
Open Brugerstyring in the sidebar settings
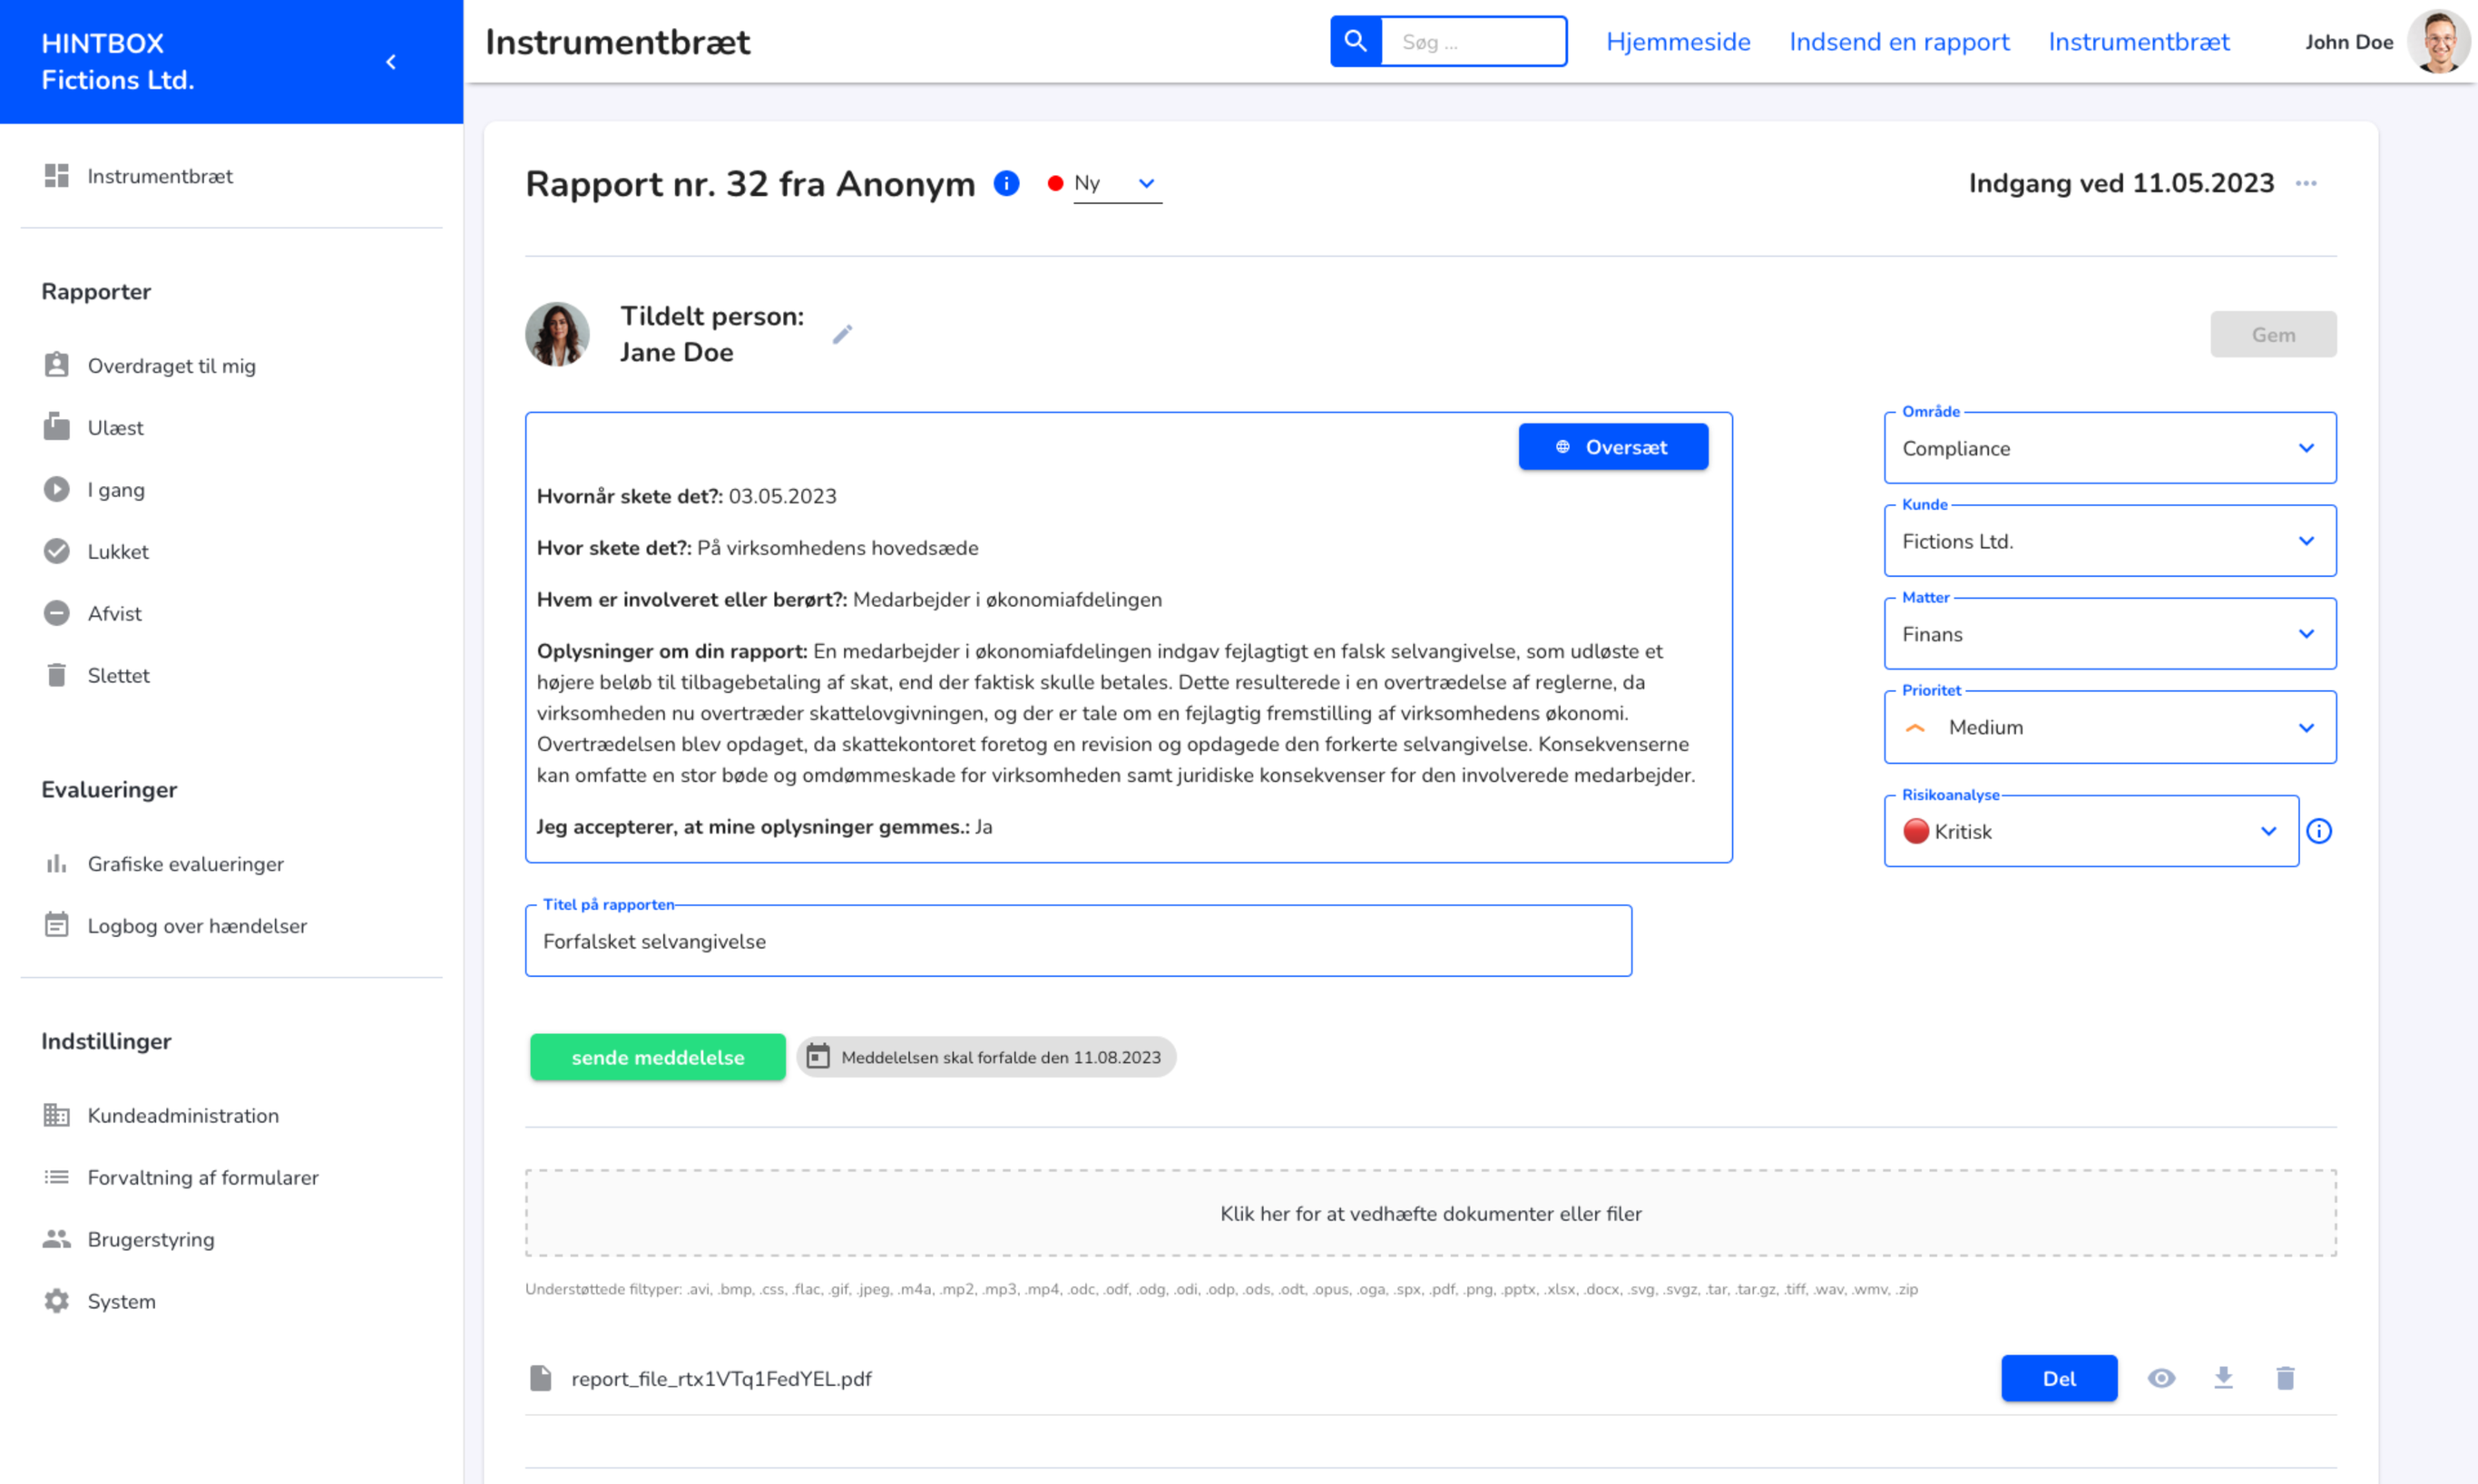point(150,1239)
